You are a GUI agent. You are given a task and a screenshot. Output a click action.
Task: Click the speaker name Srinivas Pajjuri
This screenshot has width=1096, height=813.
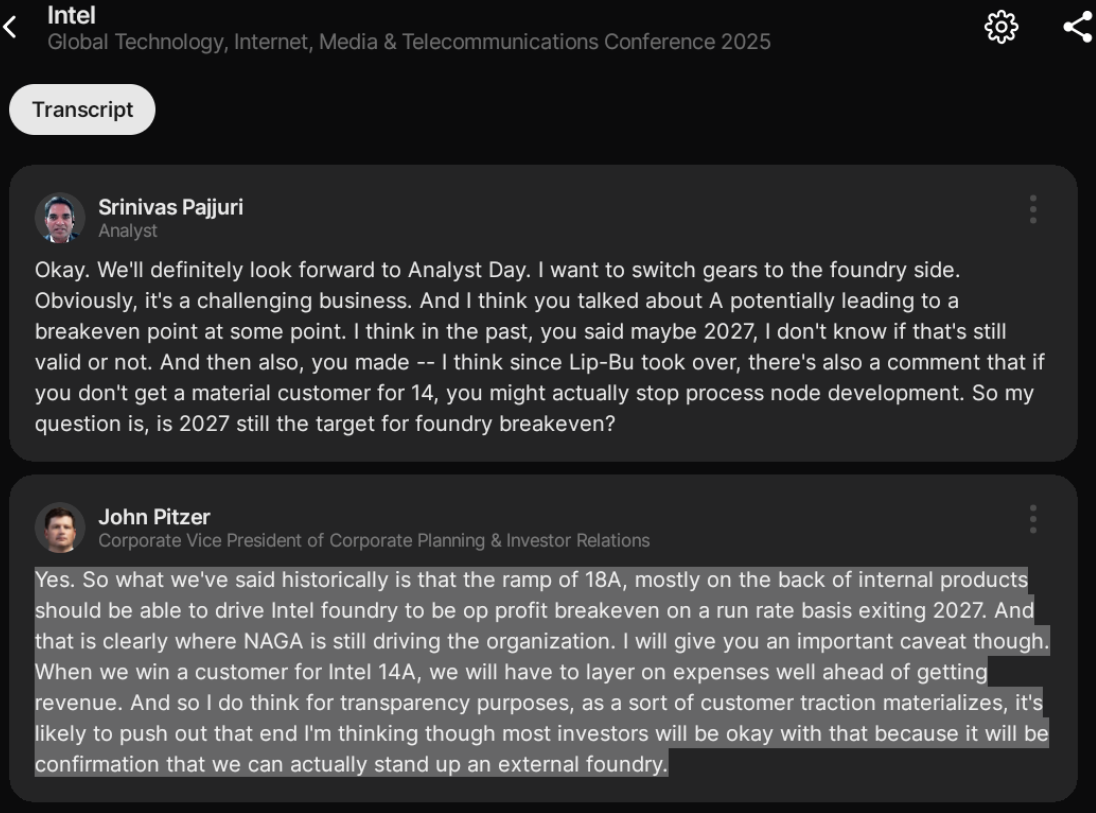point(170,207)
